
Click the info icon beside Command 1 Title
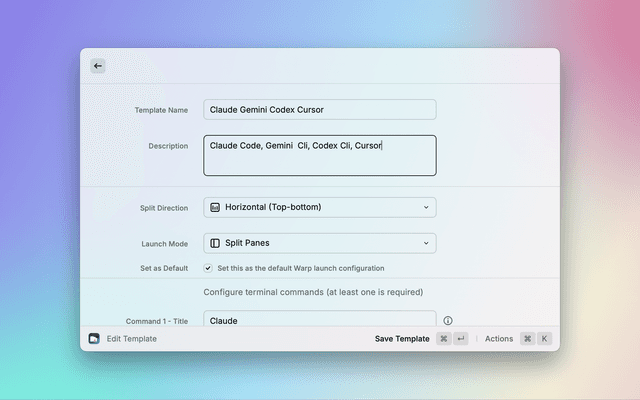448,321
